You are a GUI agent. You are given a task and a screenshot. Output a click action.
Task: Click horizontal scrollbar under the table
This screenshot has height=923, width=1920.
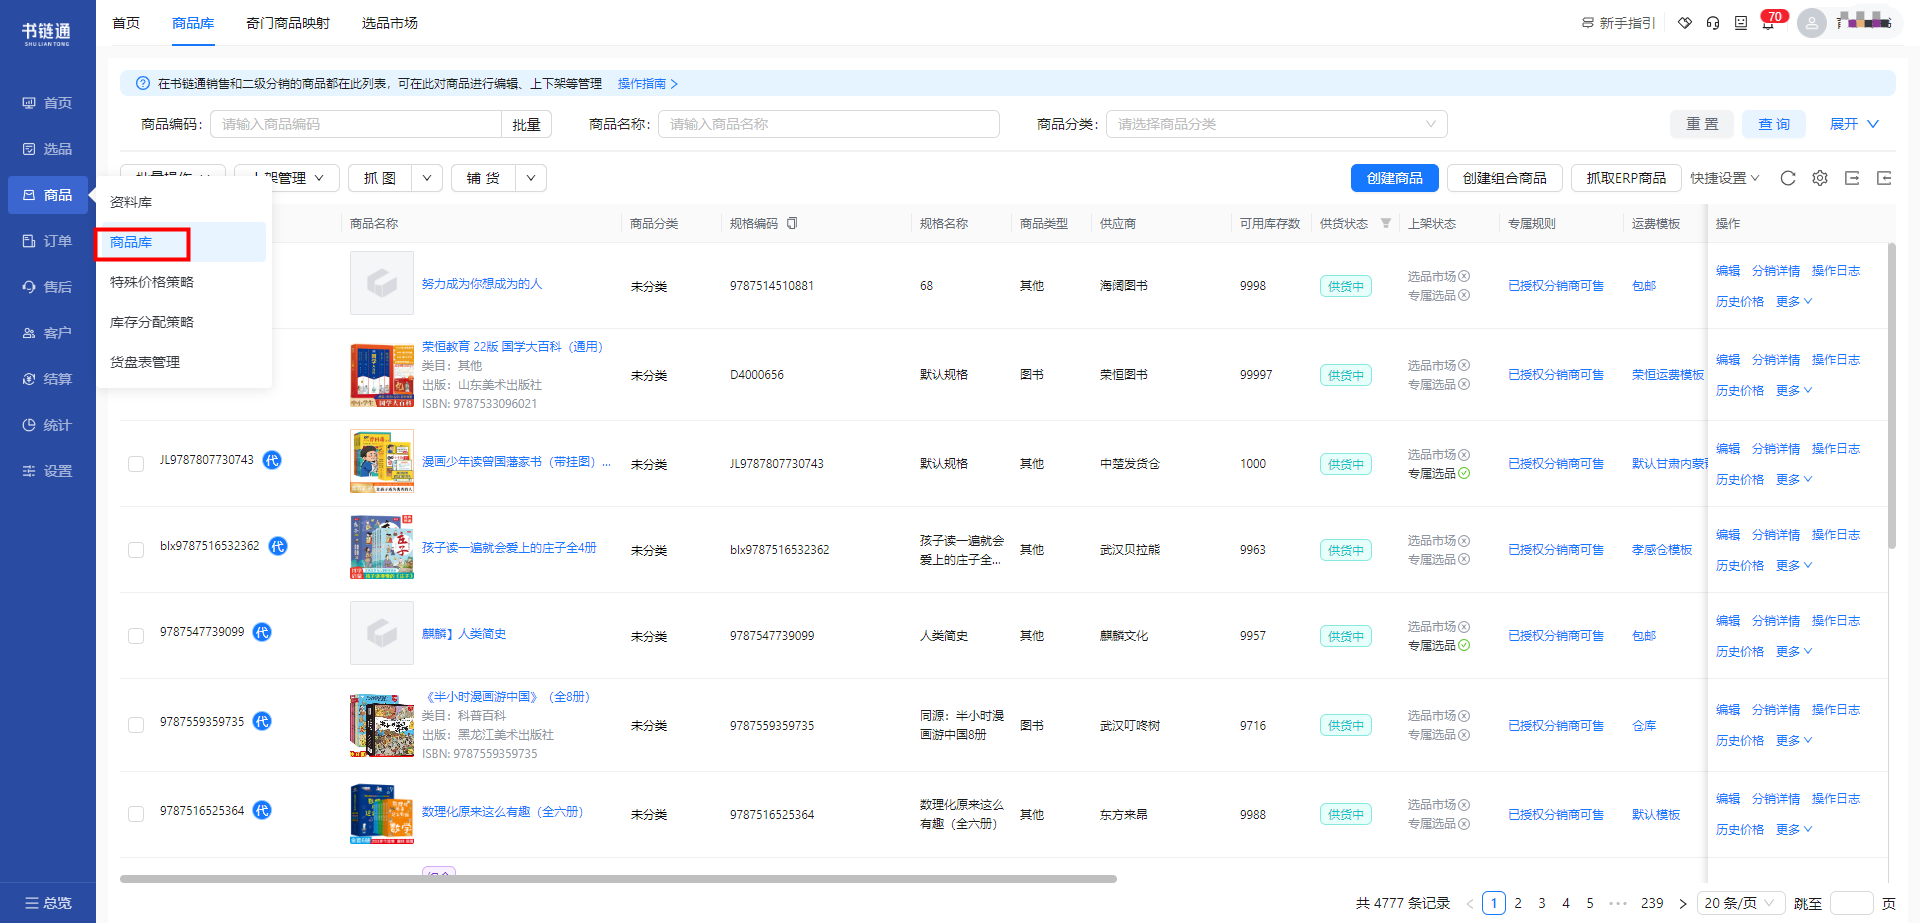point(618,879)
